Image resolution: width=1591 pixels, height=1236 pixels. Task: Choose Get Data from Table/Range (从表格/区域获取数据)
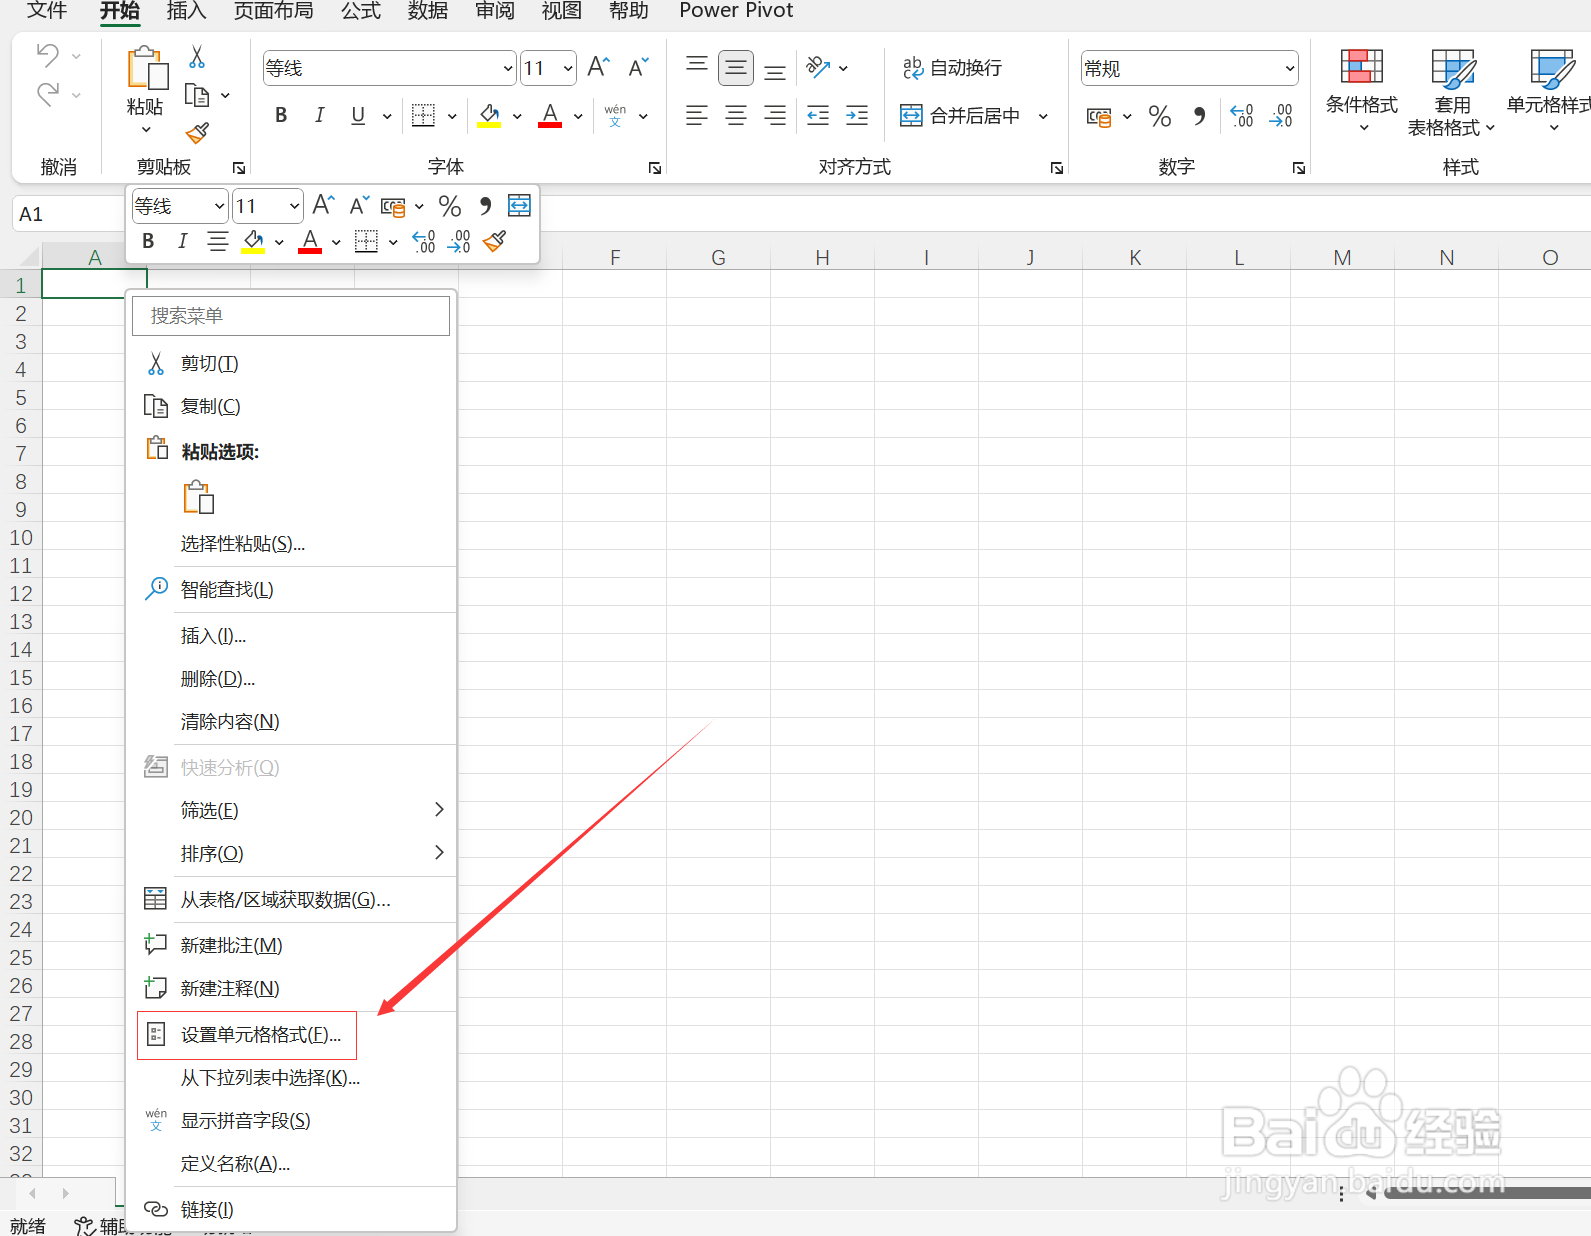(x=285, y=900)
